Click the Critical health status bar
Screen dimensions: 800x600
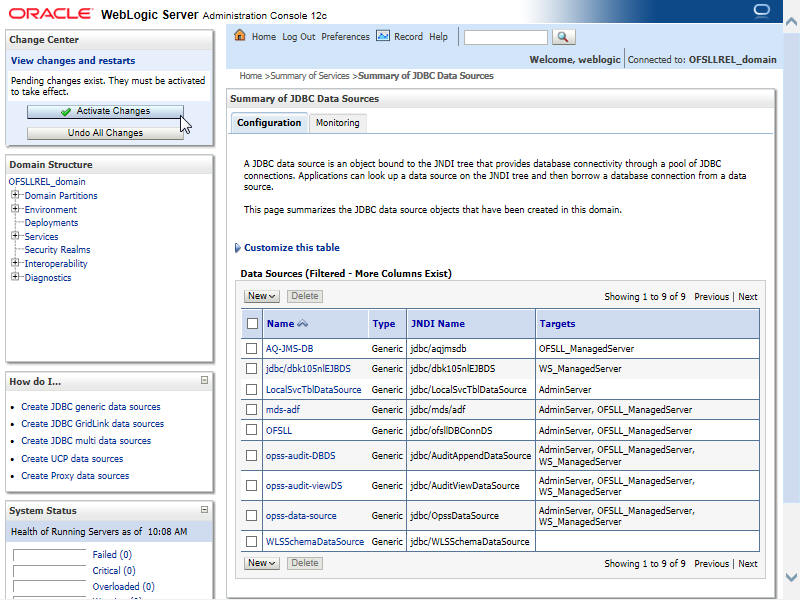coord(49,571)
